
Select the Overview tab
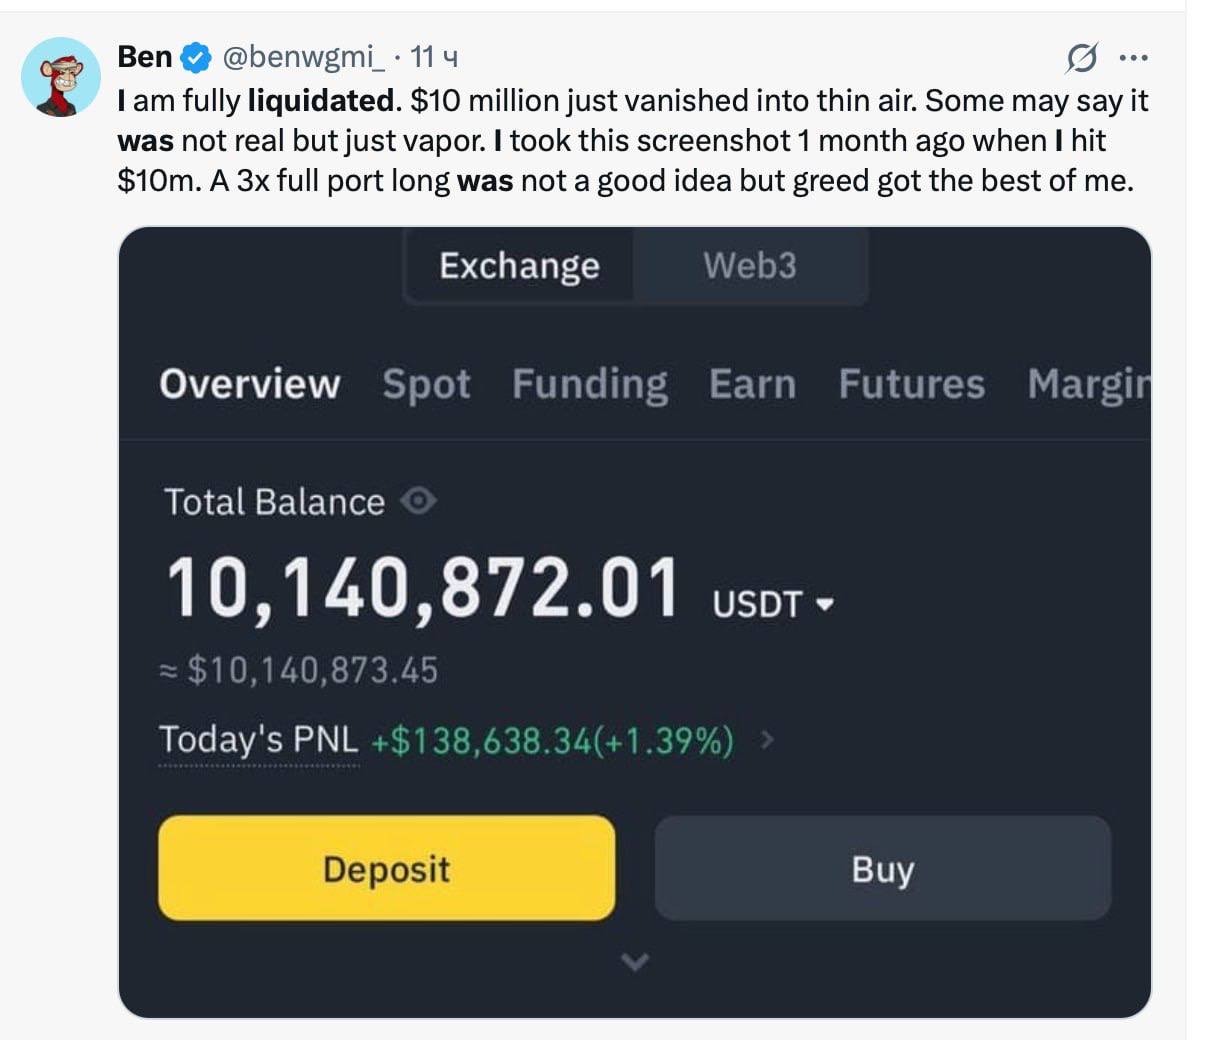point(250,384)
